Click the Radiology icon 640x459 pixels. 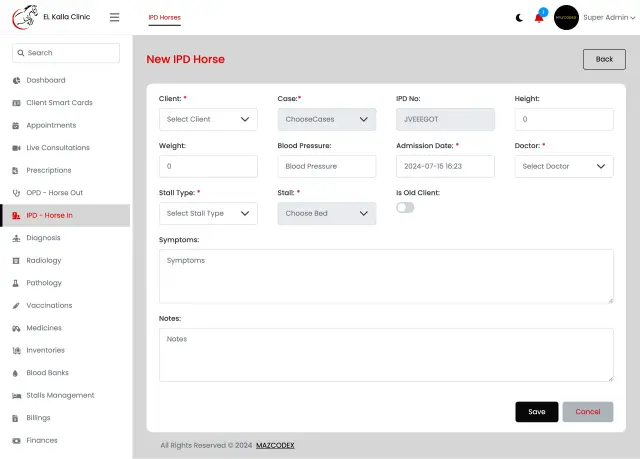coord(16,261)
